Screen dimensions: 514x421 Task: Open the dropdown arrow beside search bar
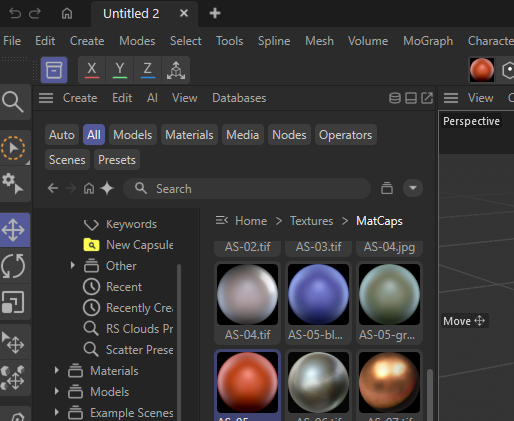click(x=413, y=188)
